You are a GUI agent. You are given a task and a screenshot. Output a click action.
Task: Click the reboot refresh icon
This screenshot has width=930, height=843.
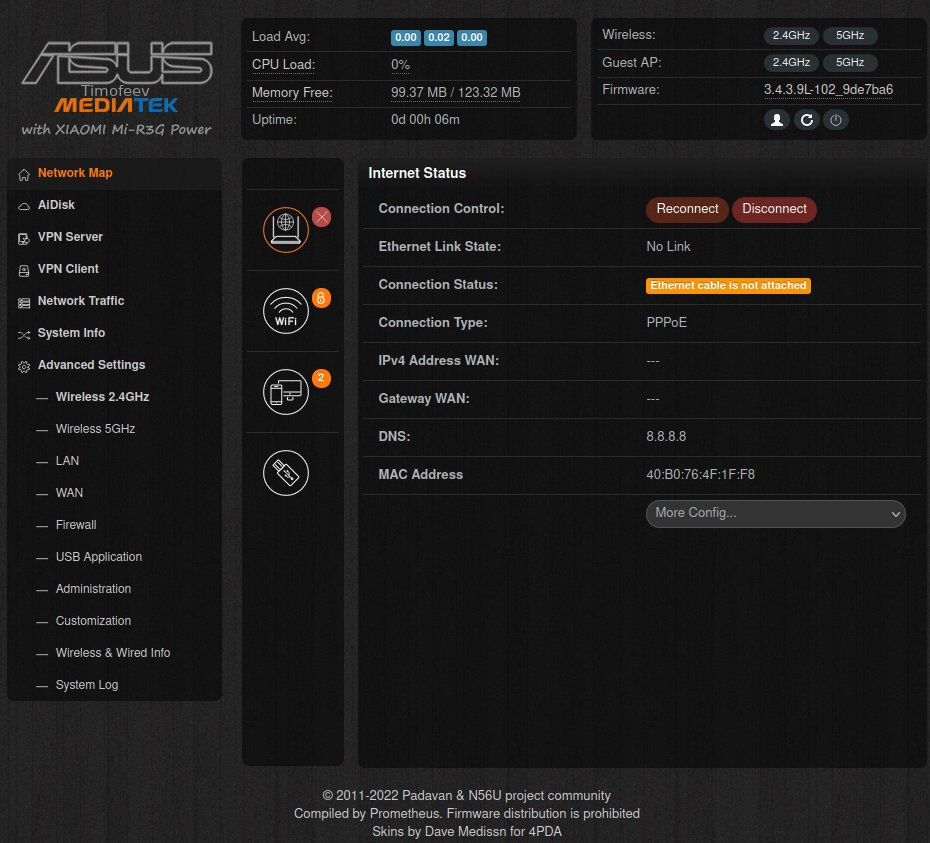(807, 120)
